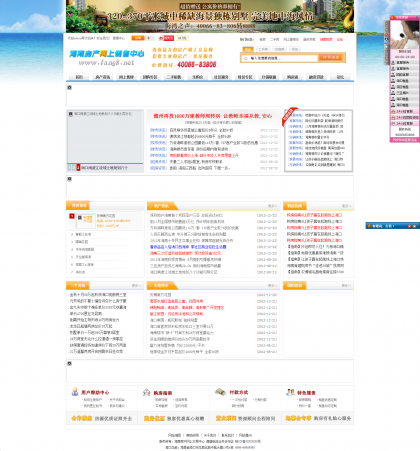Select the orange highlighted search category tab
Screen dimensions: 420x451
pos(248,49)
